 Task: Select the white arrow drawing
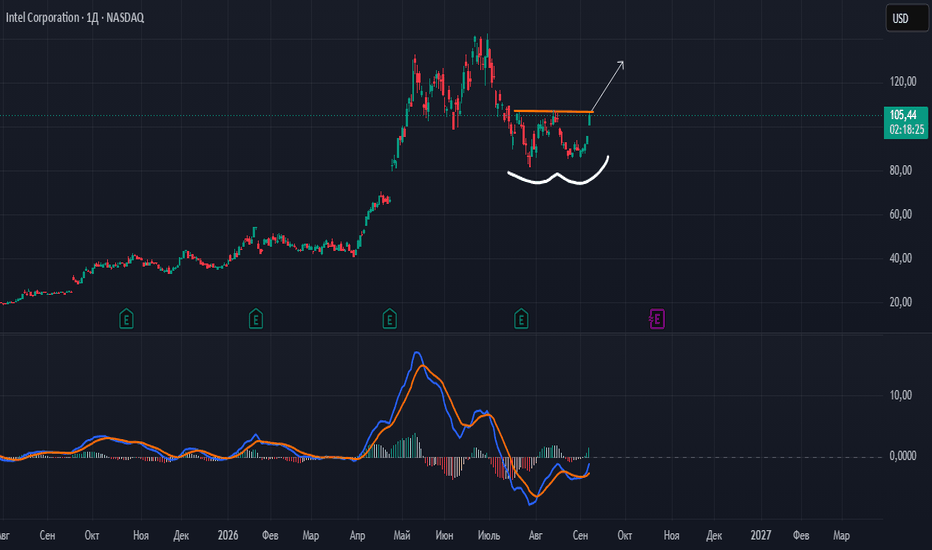coord(608,86)
